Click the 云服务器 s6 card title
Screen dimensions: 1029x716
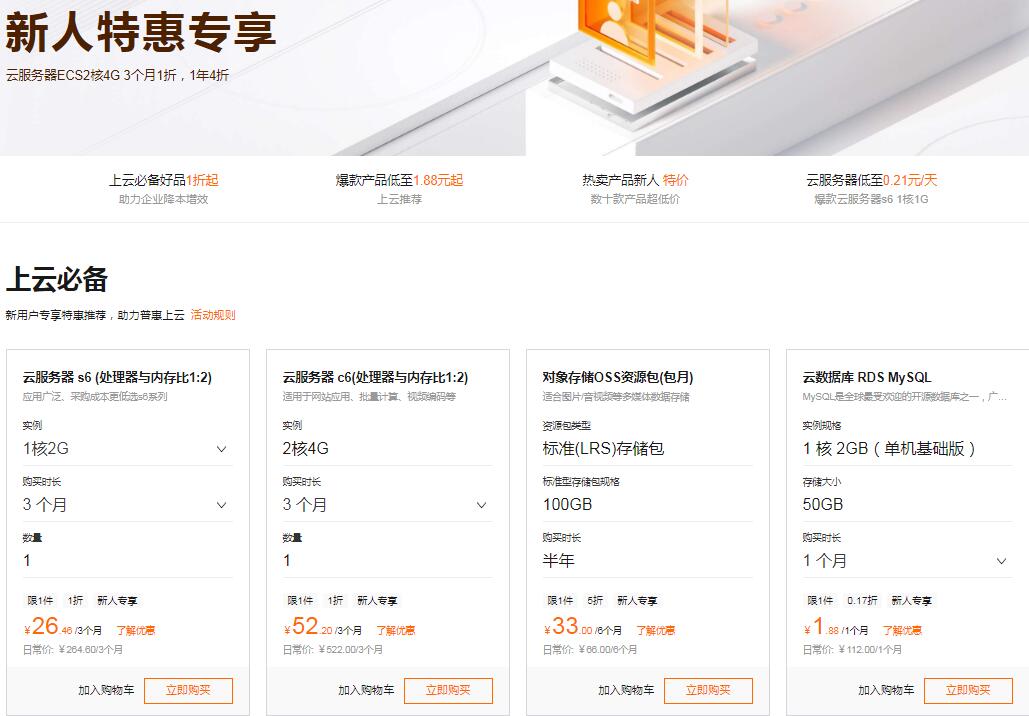click(117, 377)
